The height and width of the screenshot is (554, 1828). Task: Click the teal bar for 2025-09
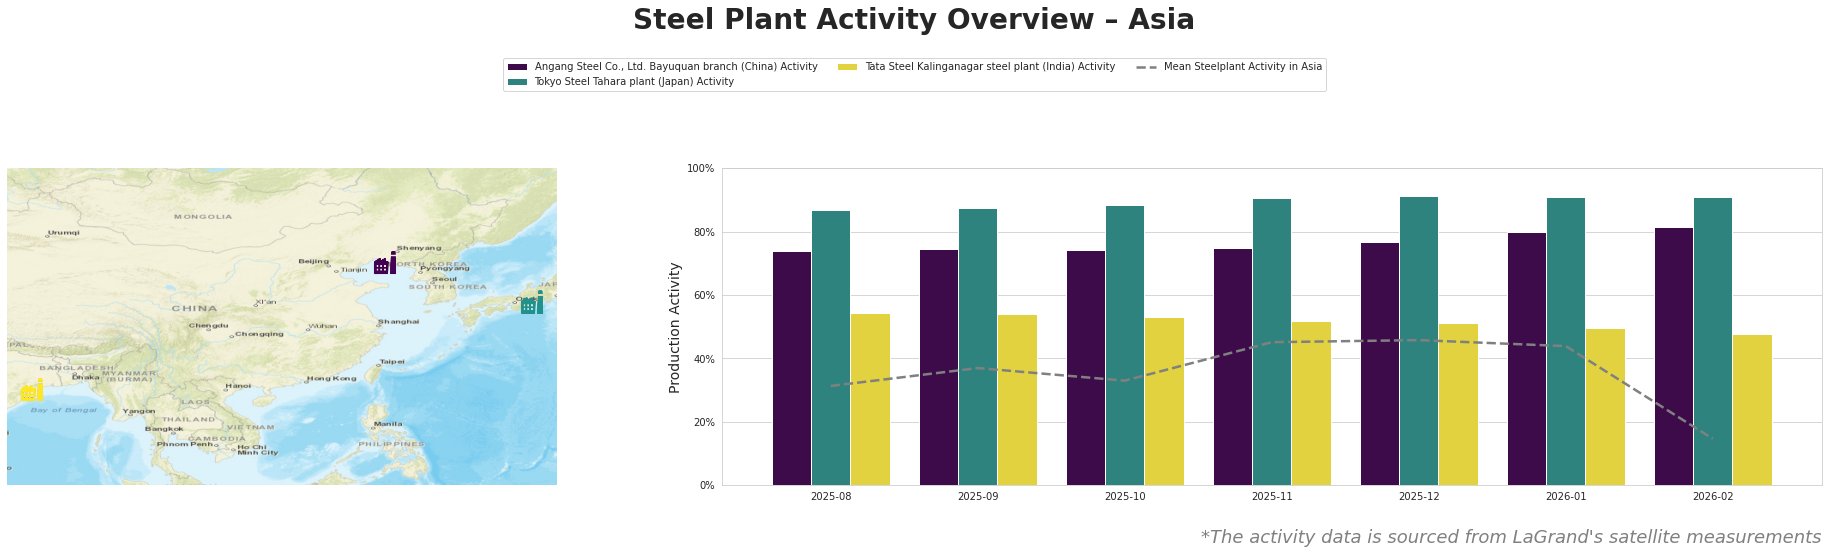(978, 347)
